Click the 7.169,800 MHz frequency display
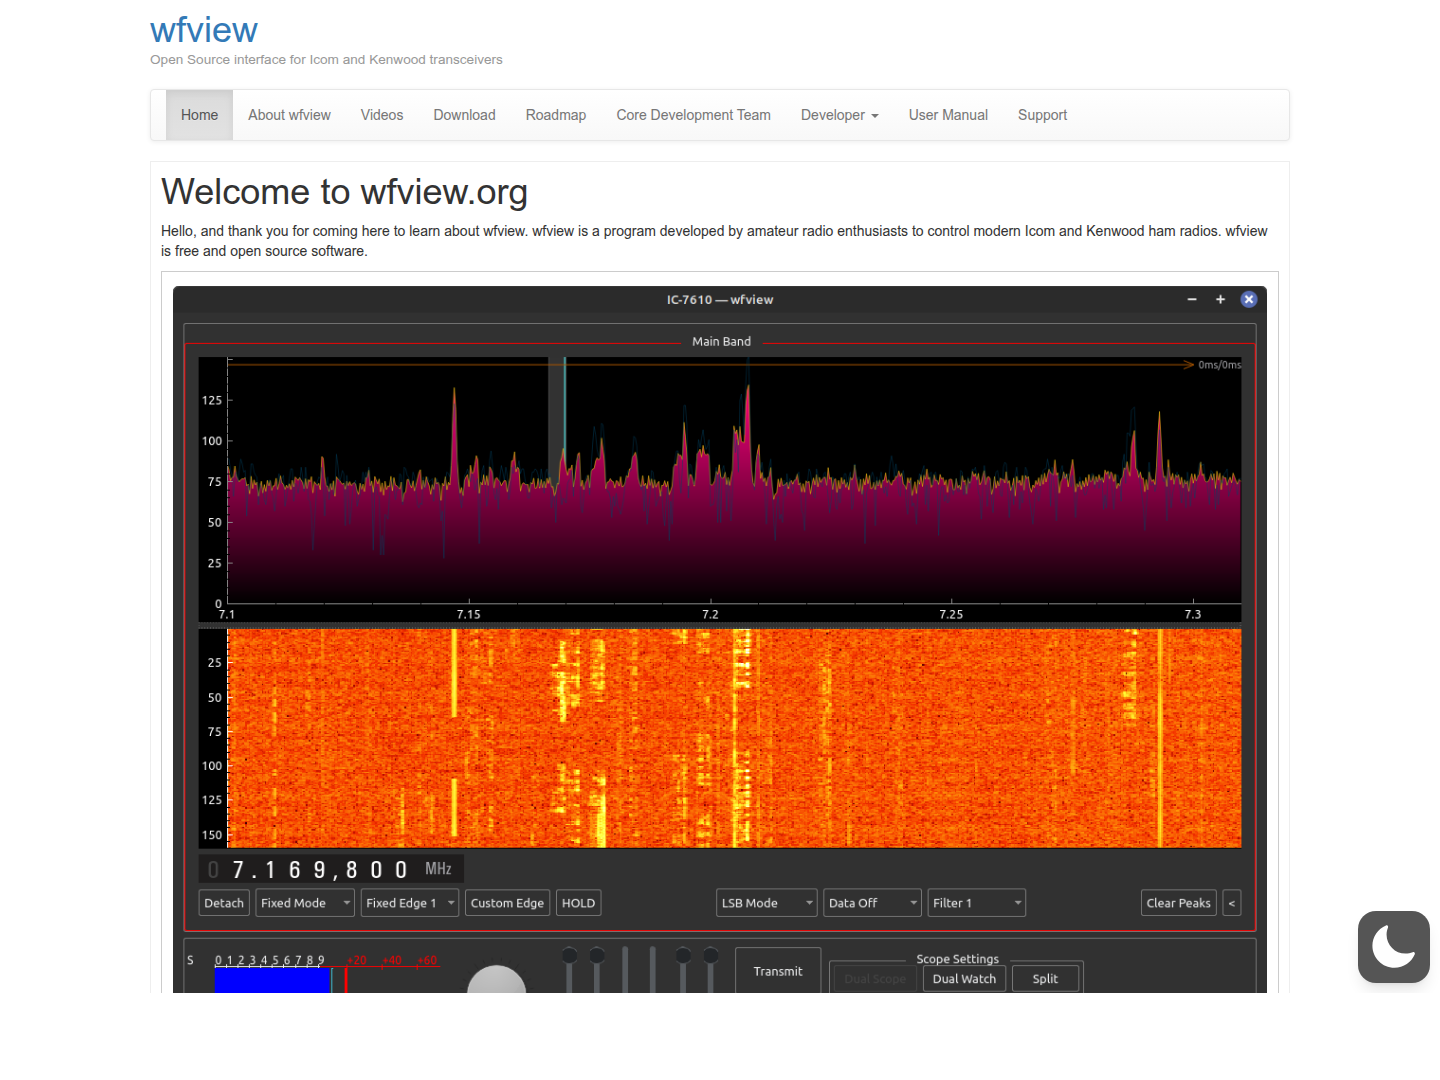The width and height of the screenshot is (1440, 1080). (x=331, y=869)
